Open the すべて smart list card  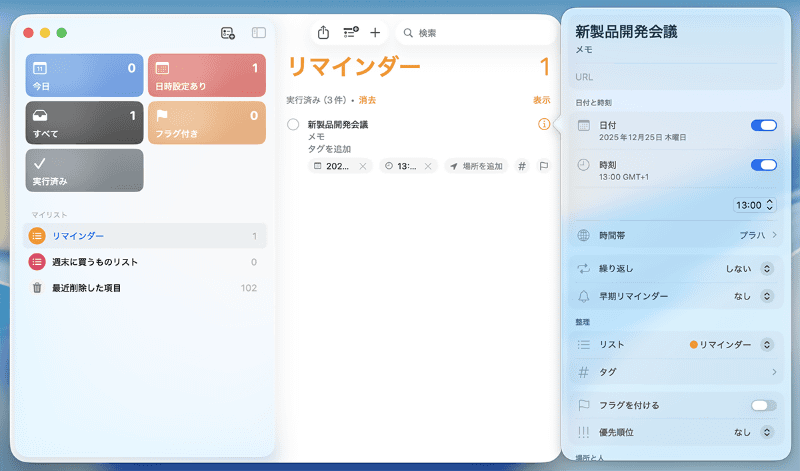pyautogui.click(x=85, y=123)
